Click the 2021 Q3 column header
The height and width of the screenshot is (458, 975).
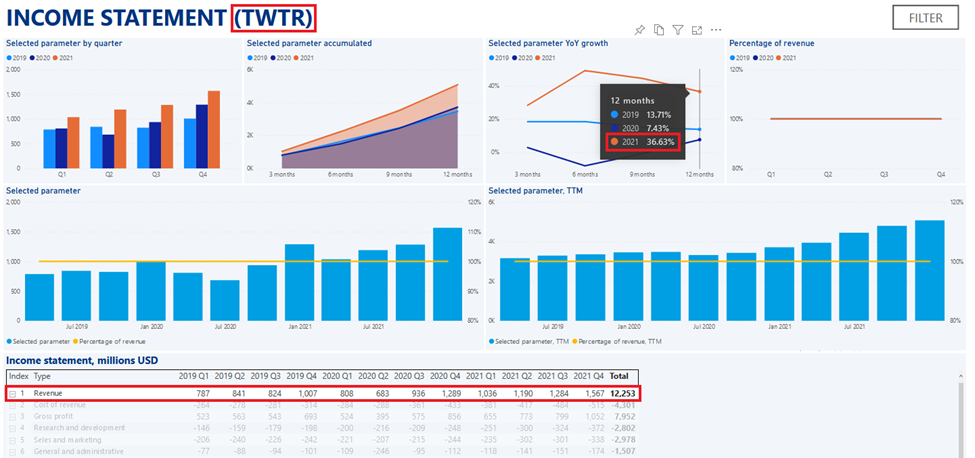click(553, 376)
